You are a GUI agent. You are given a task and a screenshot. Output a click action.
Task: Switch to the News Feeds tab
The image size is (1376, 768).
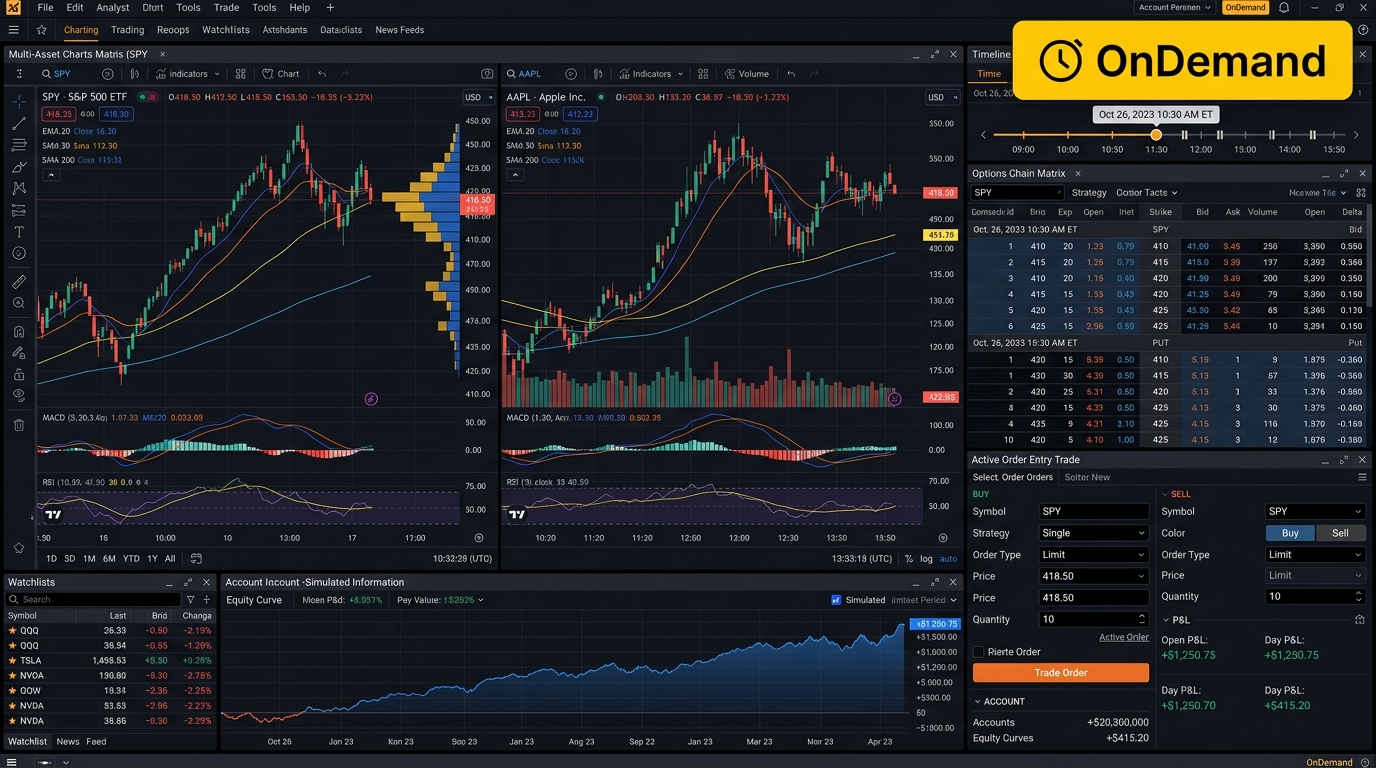[x=400, y=30]
